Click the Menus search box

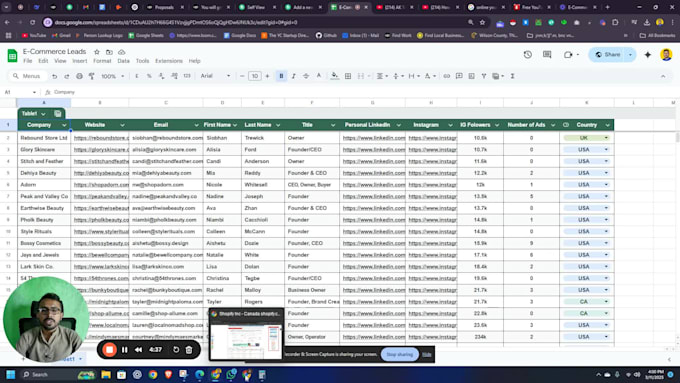click(x=28, y=76)
